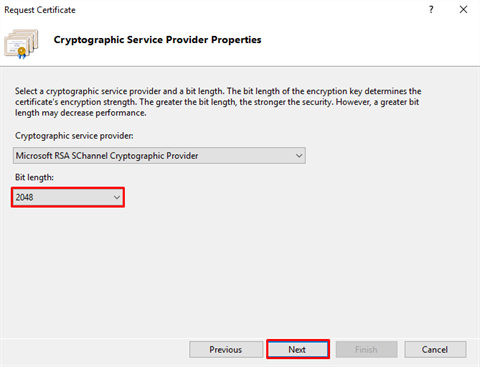The width and height of the screenshot is (480, 367).
Task: Click the 2048 value in bit length
Action: tap(24, 197)
